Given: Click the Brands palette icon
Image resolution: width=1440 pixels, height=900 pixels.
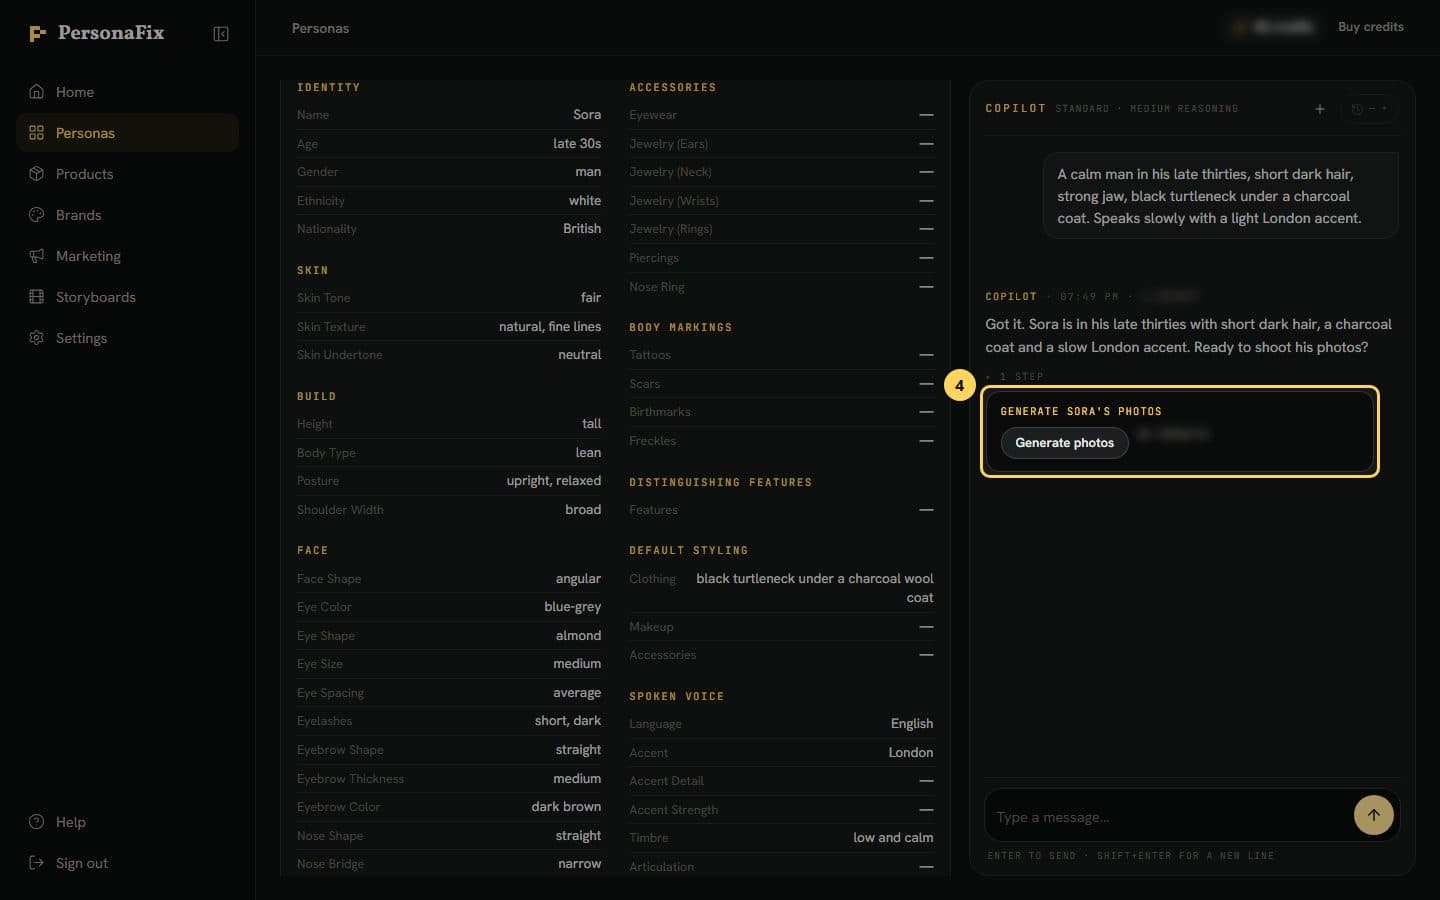Looking at the screenshot, I should (37, 215).
